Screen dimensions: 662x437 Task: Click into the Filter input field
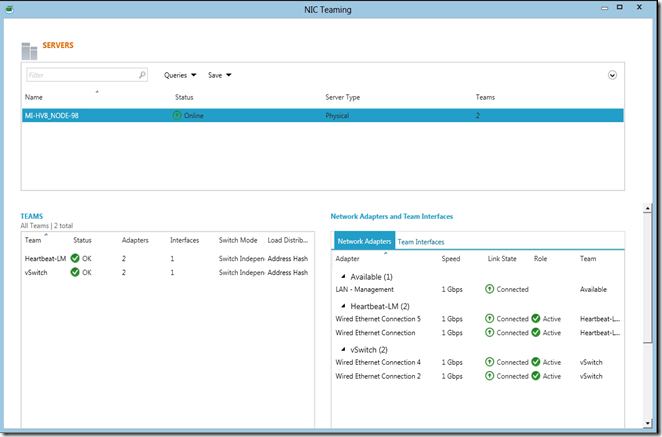click(x=80, y=75)
